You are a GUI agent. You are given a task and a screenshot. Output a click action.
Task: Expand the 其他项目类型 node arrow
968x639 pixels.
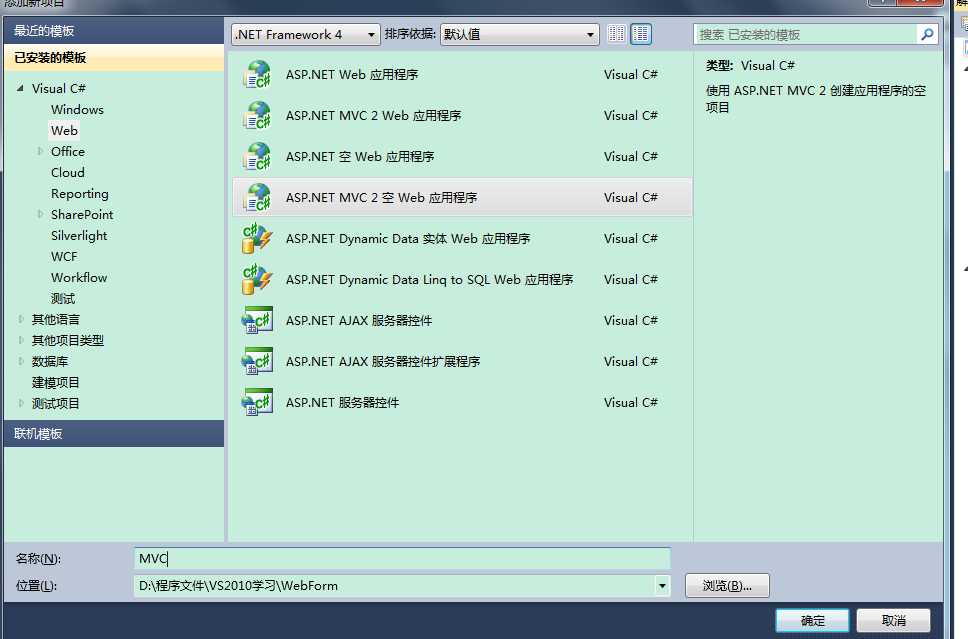click(x=21, y=340)
